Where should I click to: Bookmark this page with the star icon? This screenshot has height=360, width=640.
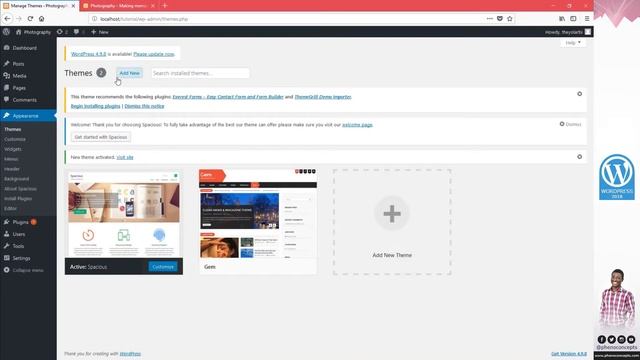tap(510, 19)
